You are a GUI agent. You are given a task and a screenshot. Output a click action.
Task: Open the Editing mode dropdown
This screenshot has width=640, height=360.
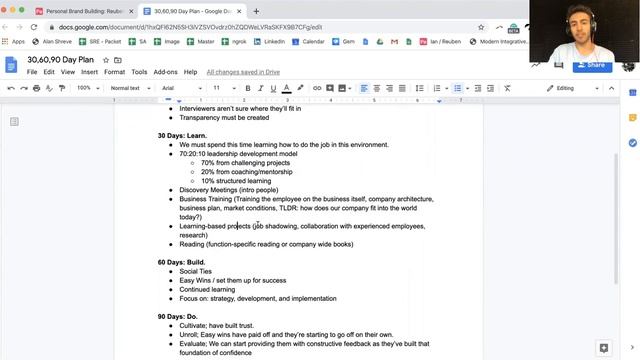click(x=573, y=88)
